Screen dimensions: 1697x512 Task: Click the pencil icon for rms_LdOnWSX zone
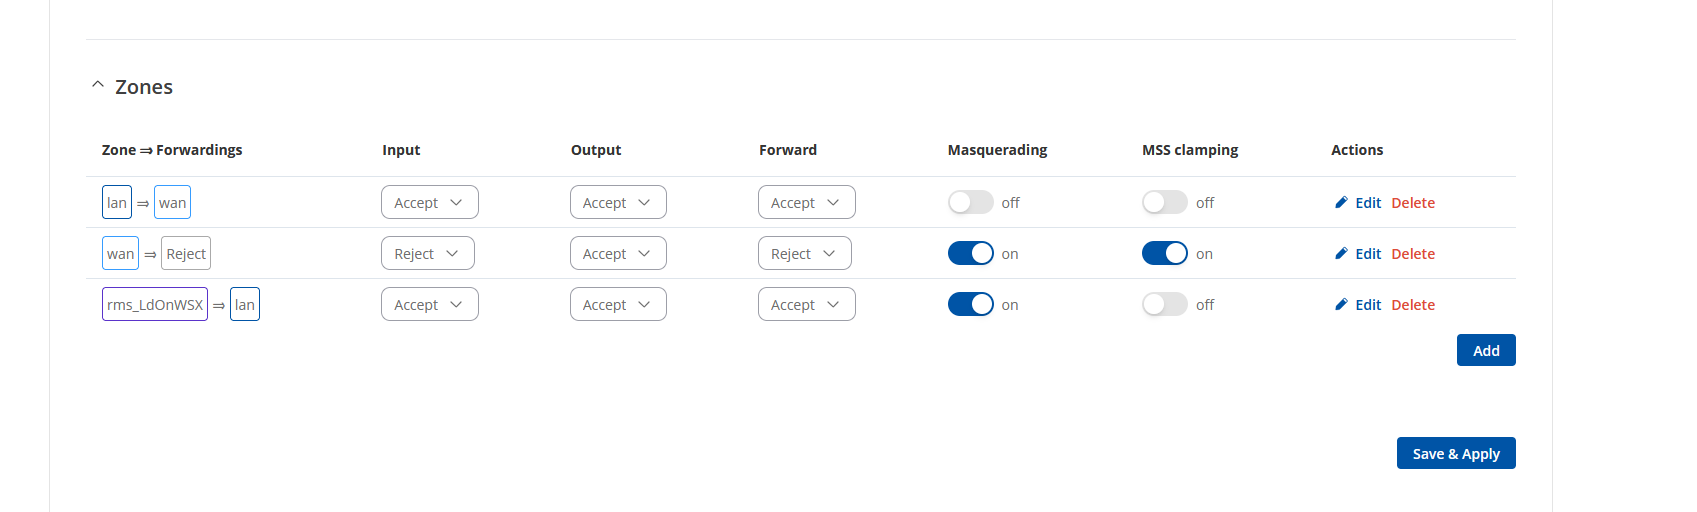coord(1341,305)
